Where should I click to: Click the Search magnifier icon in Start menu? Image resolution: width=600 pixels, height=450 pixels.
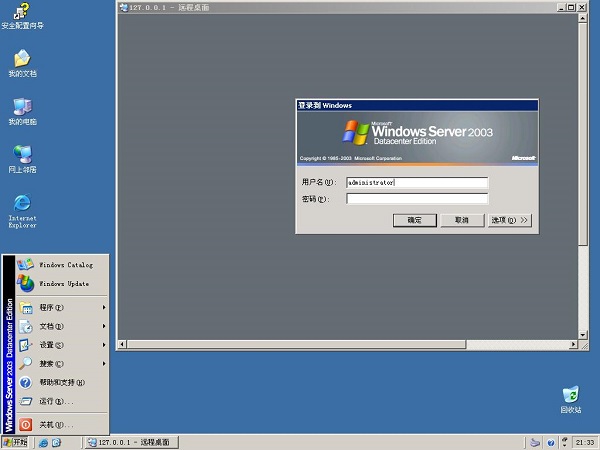[26, 364]
